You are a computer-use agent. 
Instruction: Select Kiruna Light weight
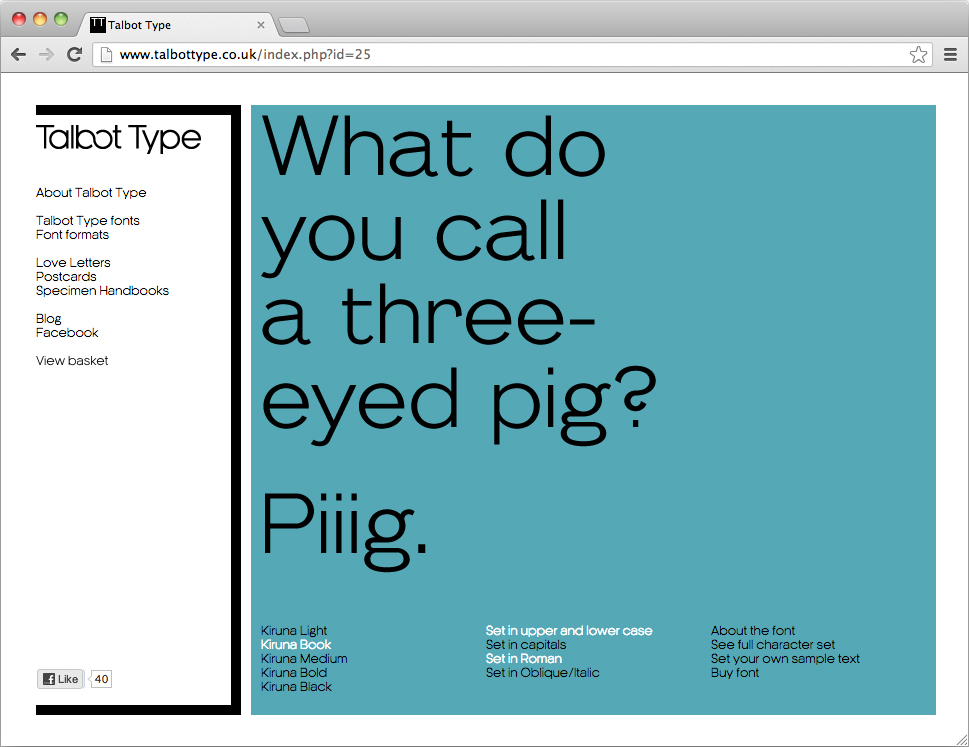tap(294, 631)
